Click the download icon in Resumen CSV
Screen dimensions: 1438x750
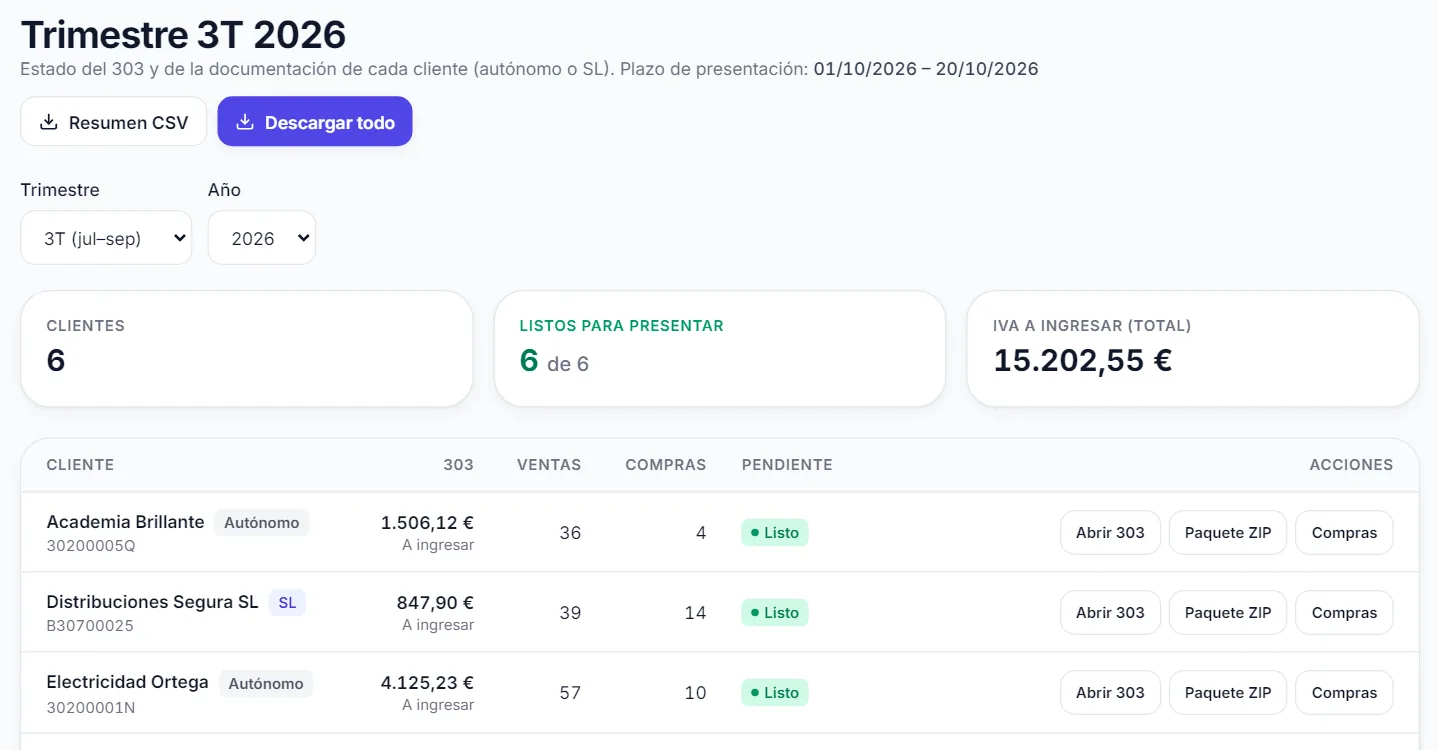(x=48, y=122)
